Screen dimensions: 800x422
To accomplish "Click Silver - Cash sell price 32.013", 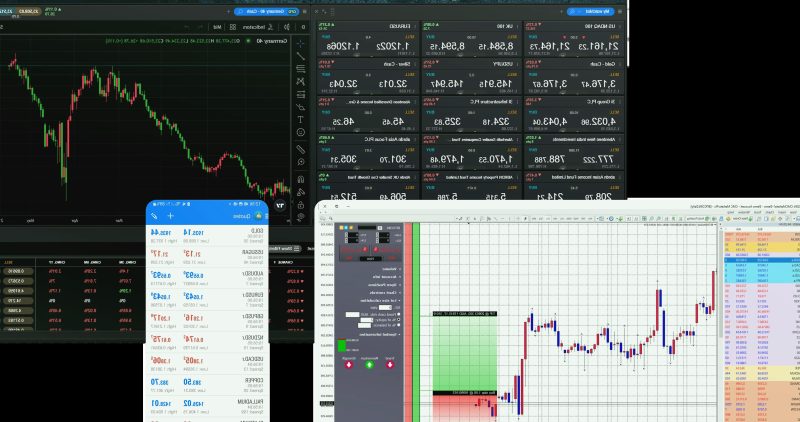I will click(393, 84).
